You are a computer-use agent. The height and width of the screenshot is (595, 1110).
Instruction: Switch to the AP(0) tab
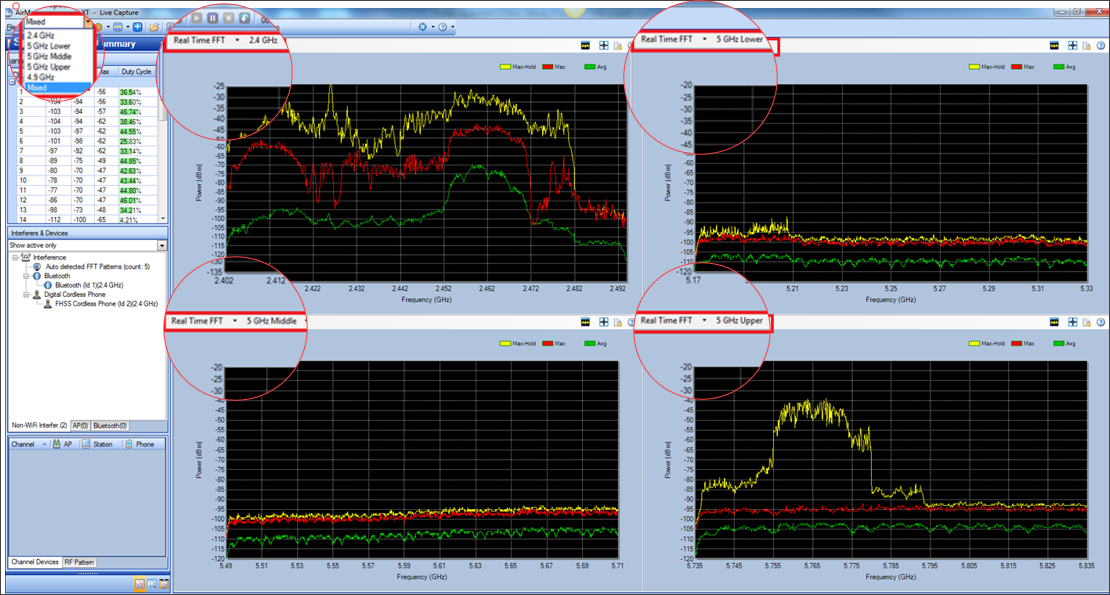[83, 425]
